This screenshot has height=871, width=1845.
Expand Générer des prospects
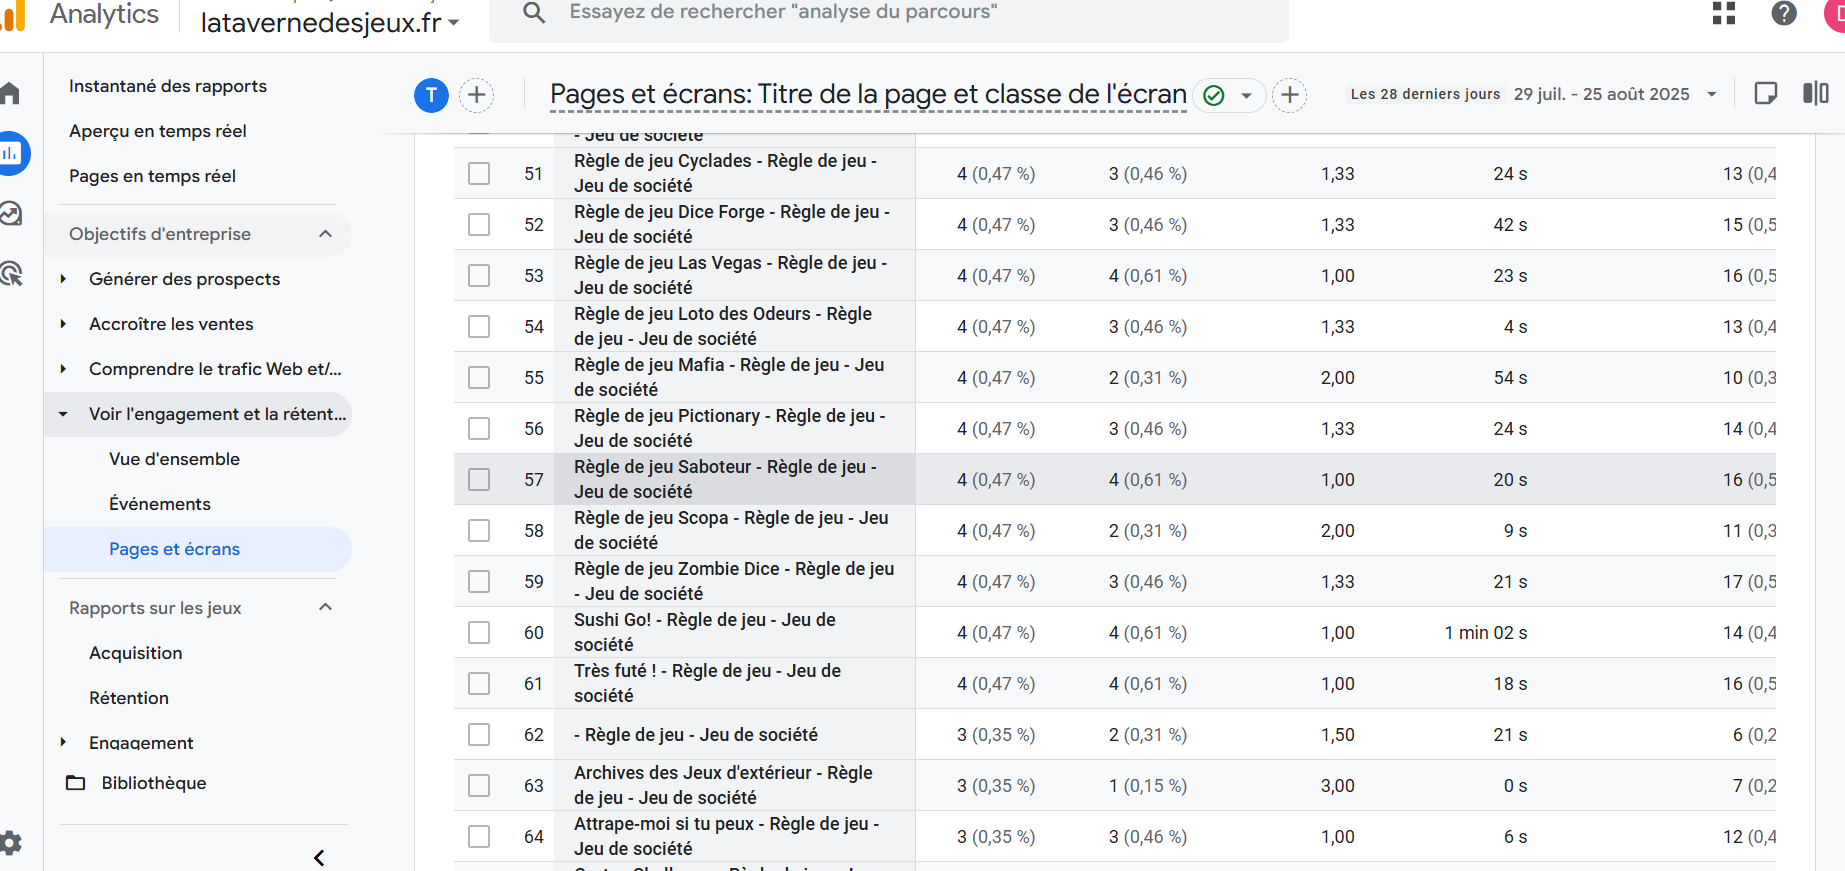pos(63,279)
